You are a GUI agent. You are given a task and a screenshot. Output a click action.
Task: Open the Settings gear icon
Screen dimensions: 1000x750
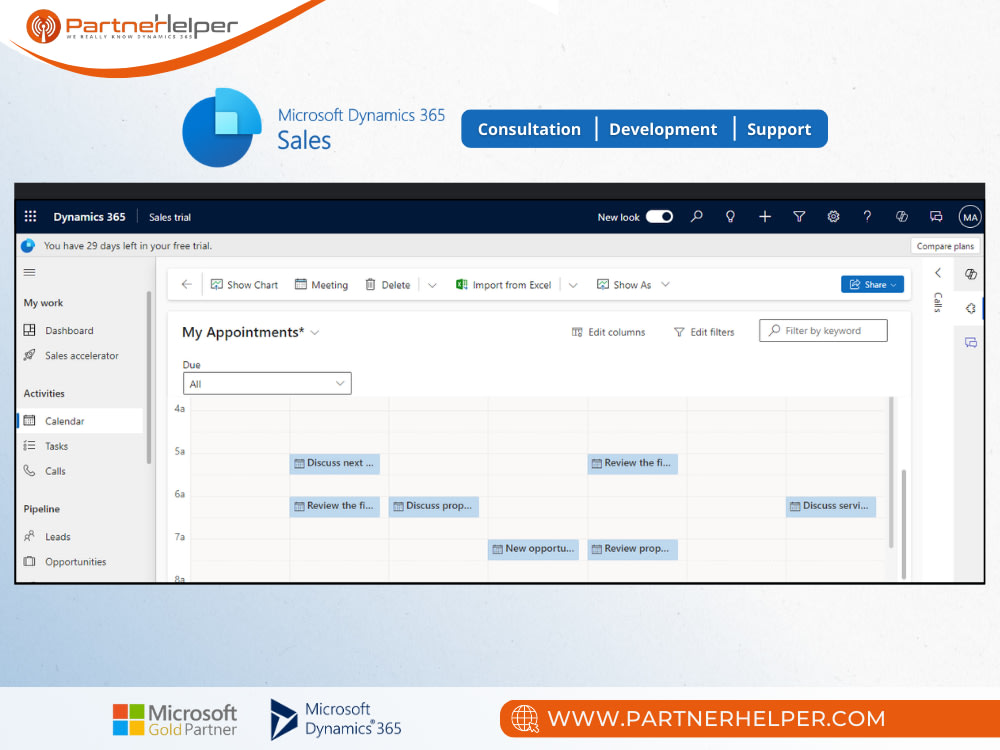click(833, 216)
